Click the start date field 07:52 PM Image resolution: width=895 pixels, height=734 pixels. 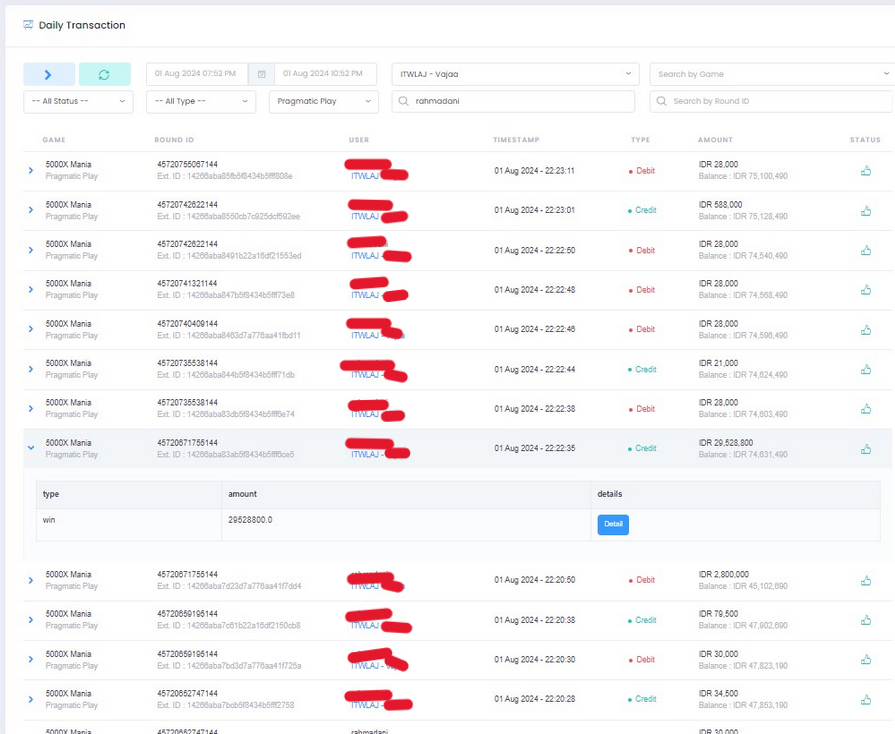coord(196,74)
